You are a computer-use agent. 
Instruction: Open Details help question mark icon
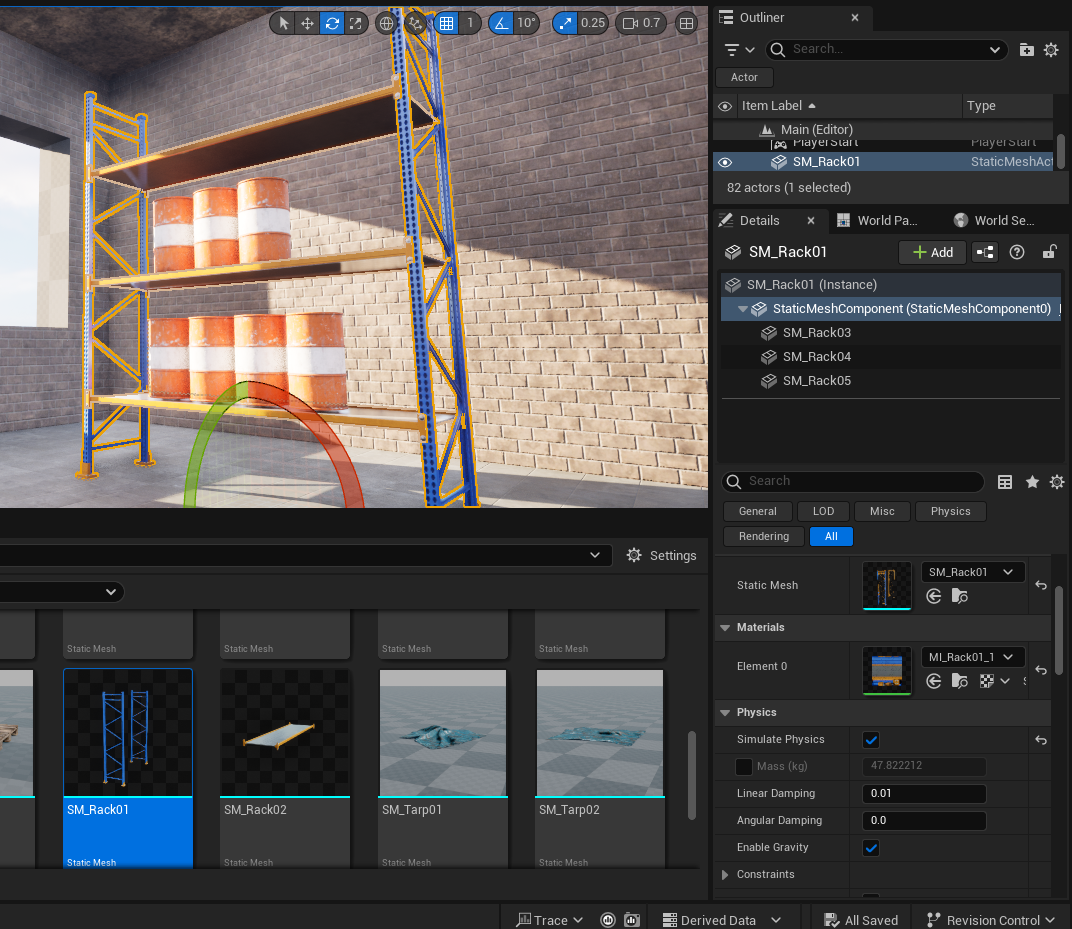pos(1017,252)
